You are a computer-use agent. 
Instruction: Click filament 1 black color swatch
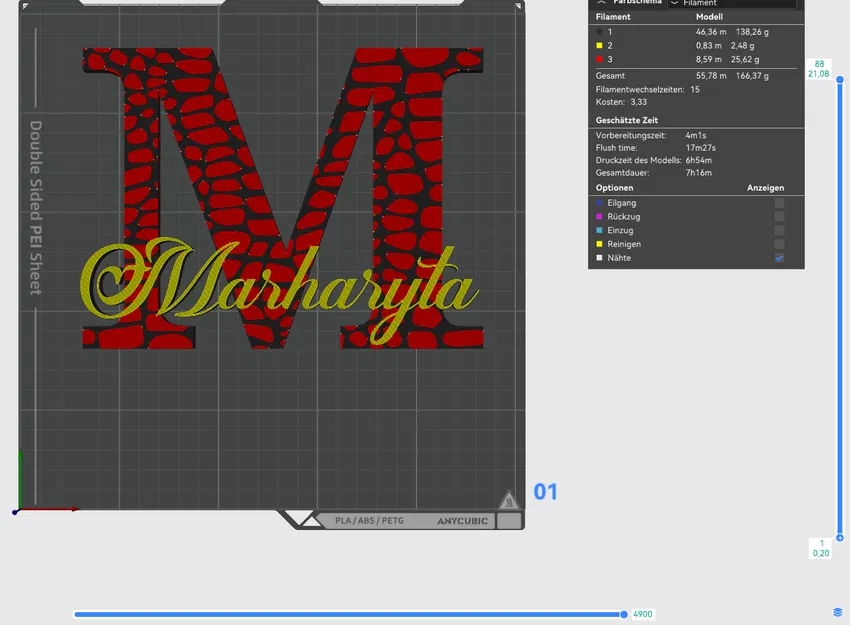(599, 32)
